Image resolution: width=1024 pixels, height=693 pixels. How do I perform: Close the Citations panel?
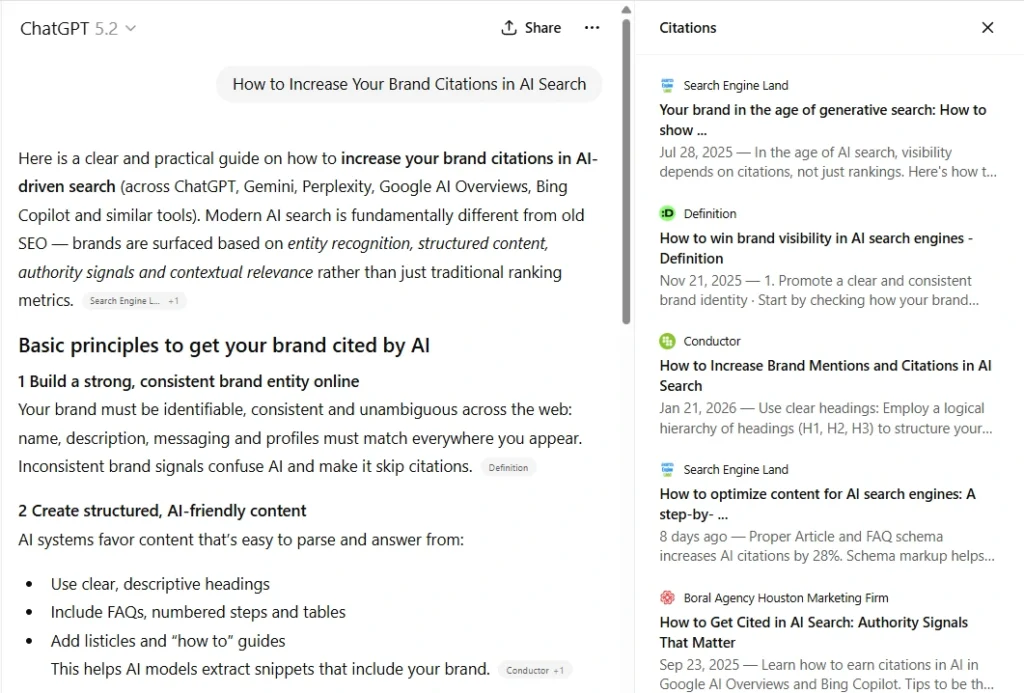coord(988,28)
